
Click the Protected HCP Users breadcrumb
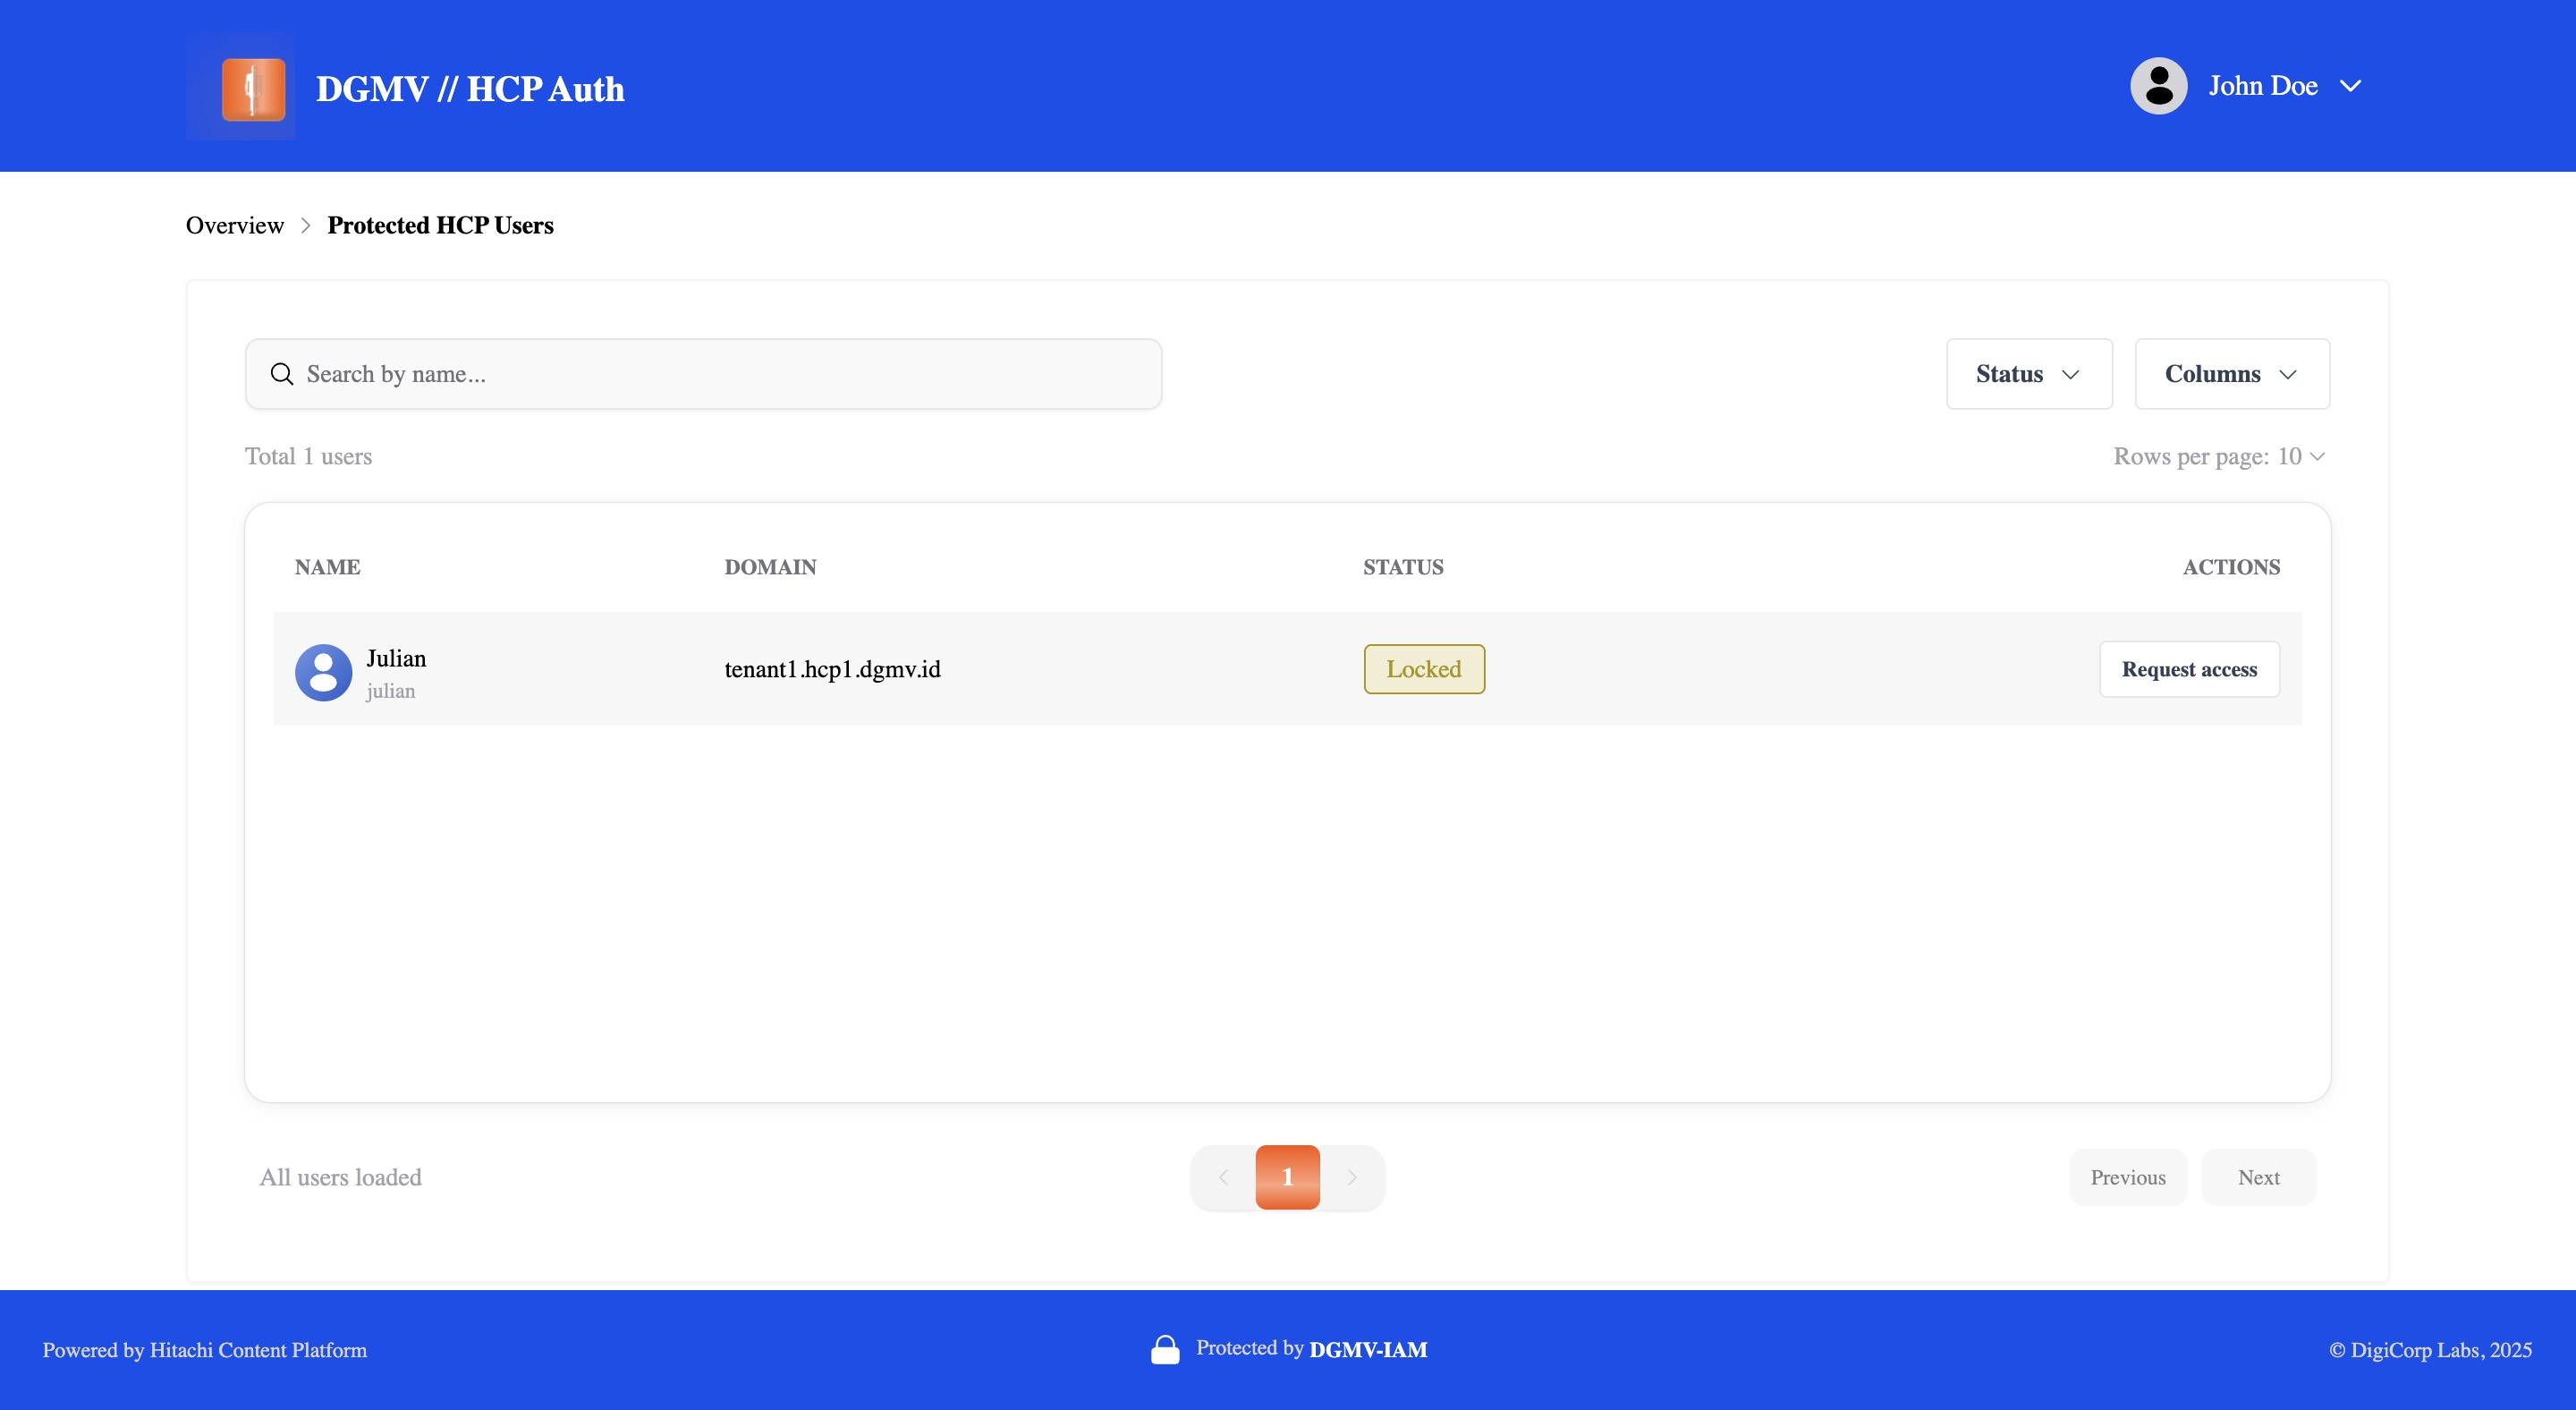pyautogui.click(x=440, y=225)
